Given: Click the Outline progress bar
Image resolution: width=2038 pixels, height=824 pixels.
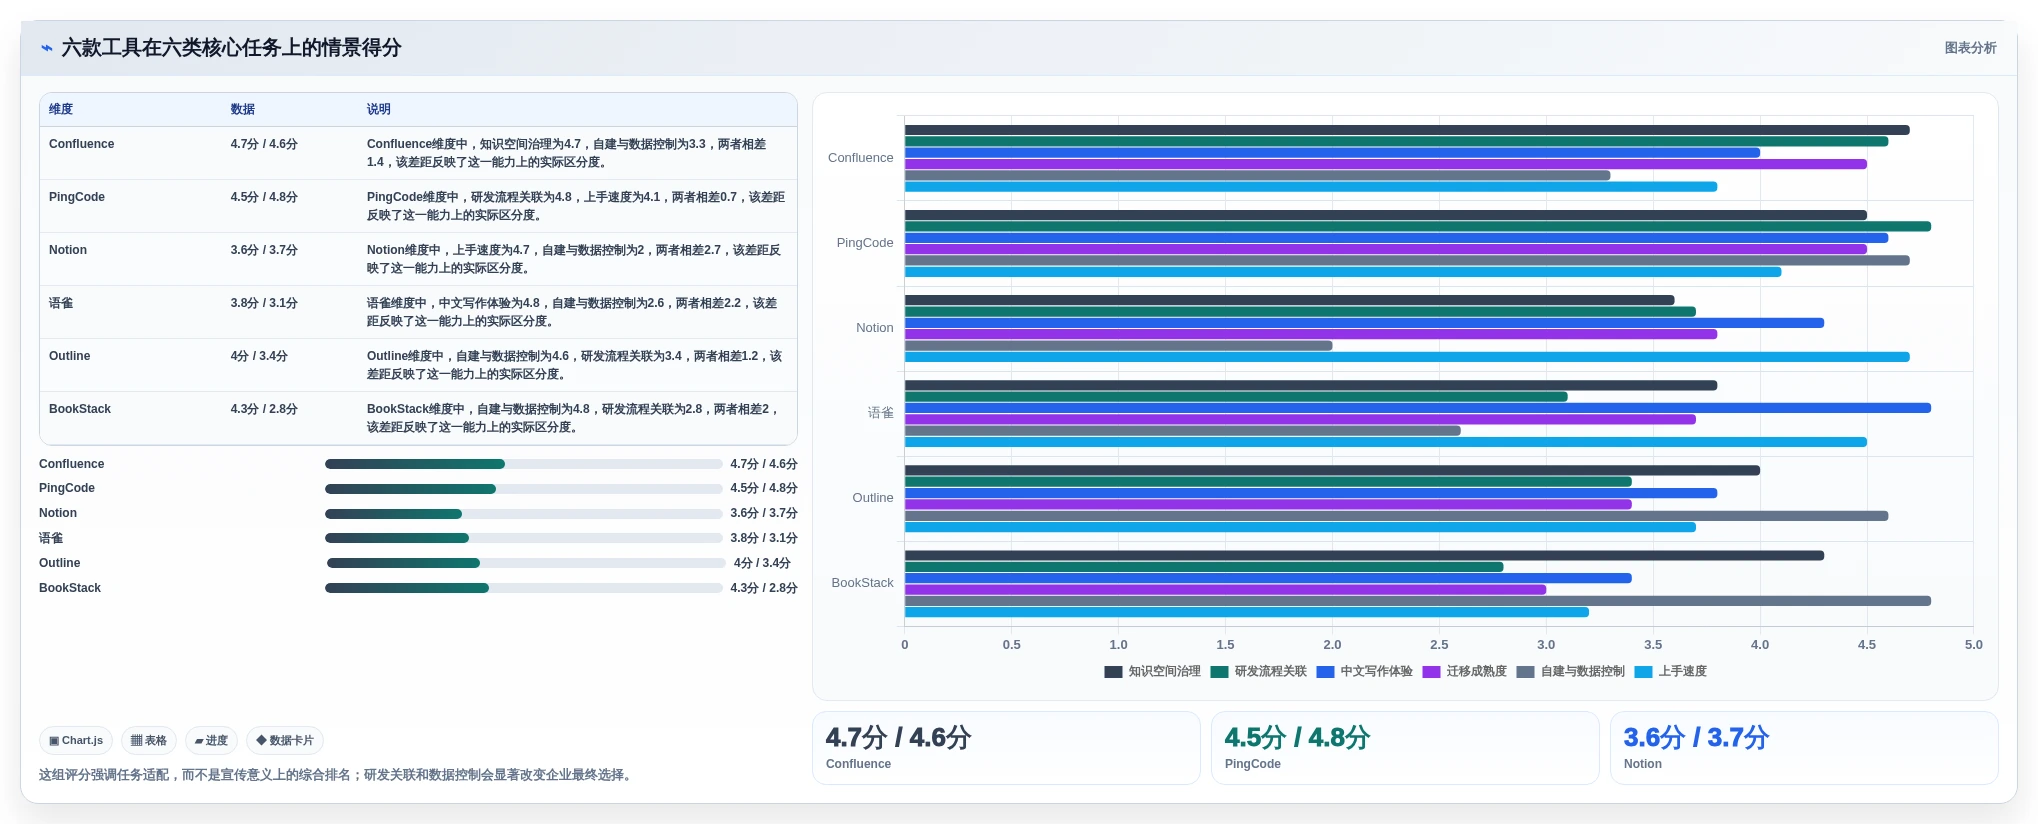Looking at the screenshot, I should (x=526, y=563).
